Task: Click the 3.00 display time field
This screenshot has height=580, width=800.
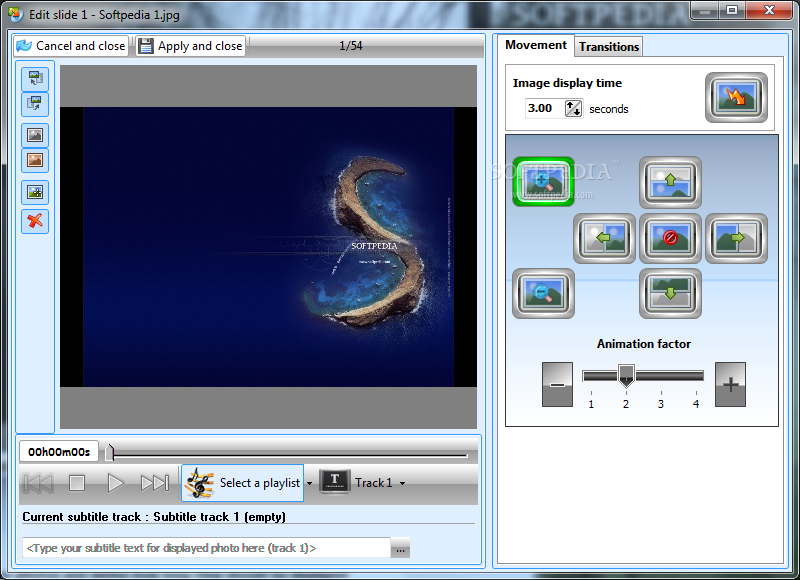Action: [x=544, y=108]
